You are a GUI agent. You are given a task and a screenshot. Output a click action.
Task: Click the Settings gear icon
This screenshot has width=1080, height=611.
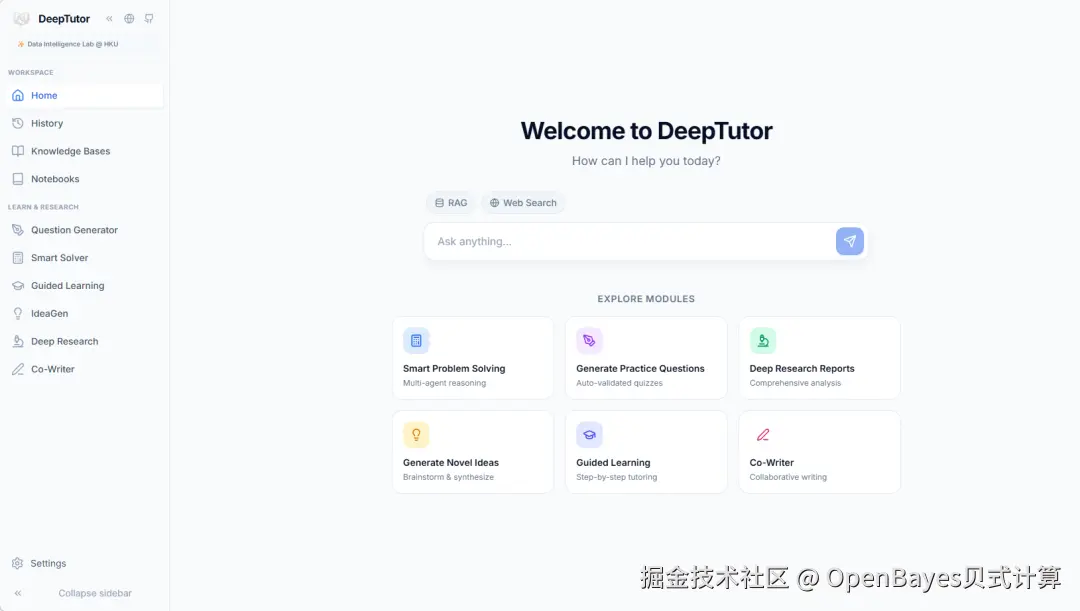tap(18, 563)
